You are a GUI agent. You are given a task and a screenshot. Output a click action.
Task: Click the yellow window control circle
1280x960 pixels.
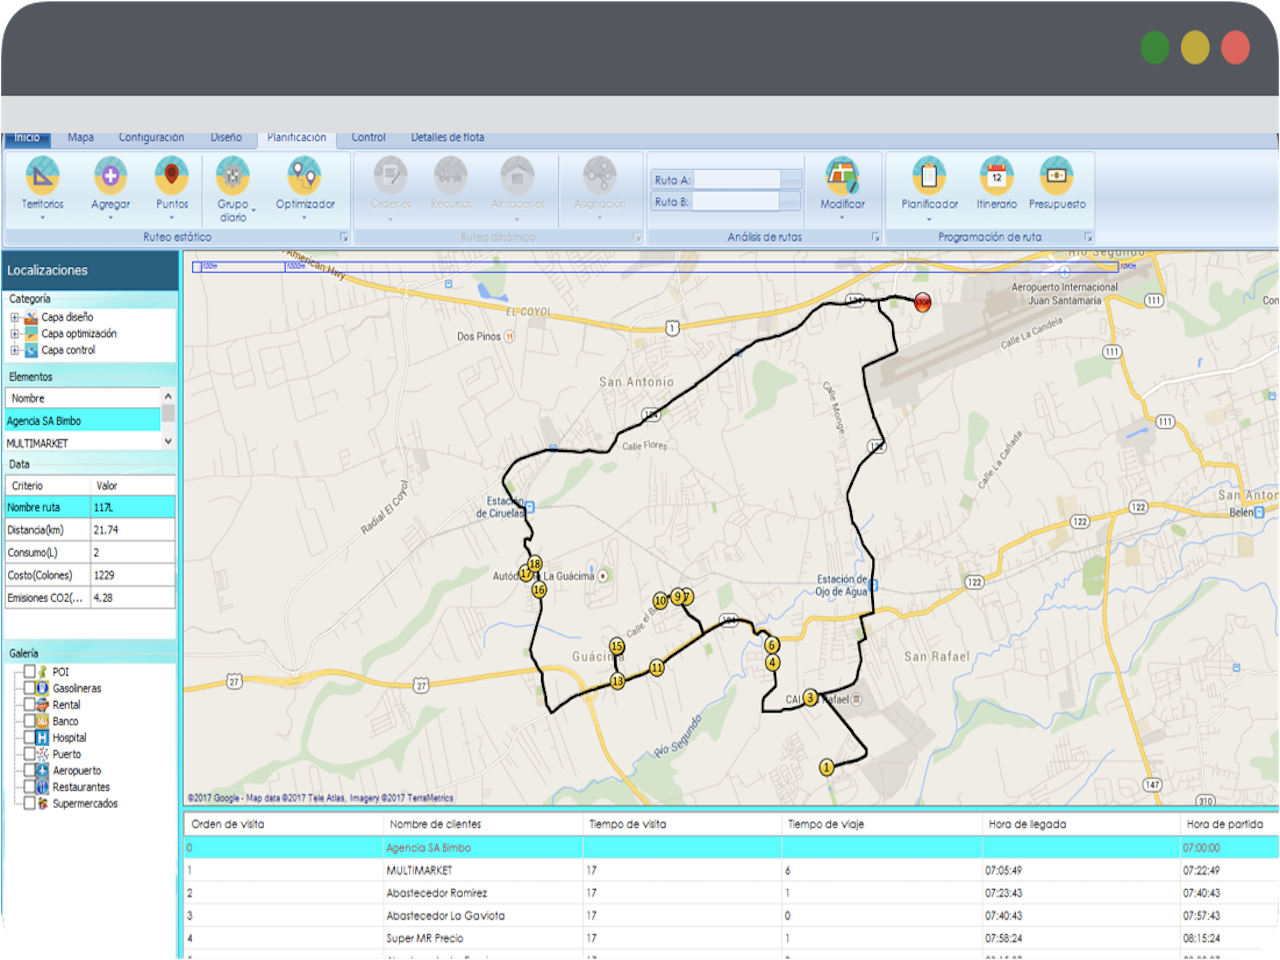[x=1195, y=47]
